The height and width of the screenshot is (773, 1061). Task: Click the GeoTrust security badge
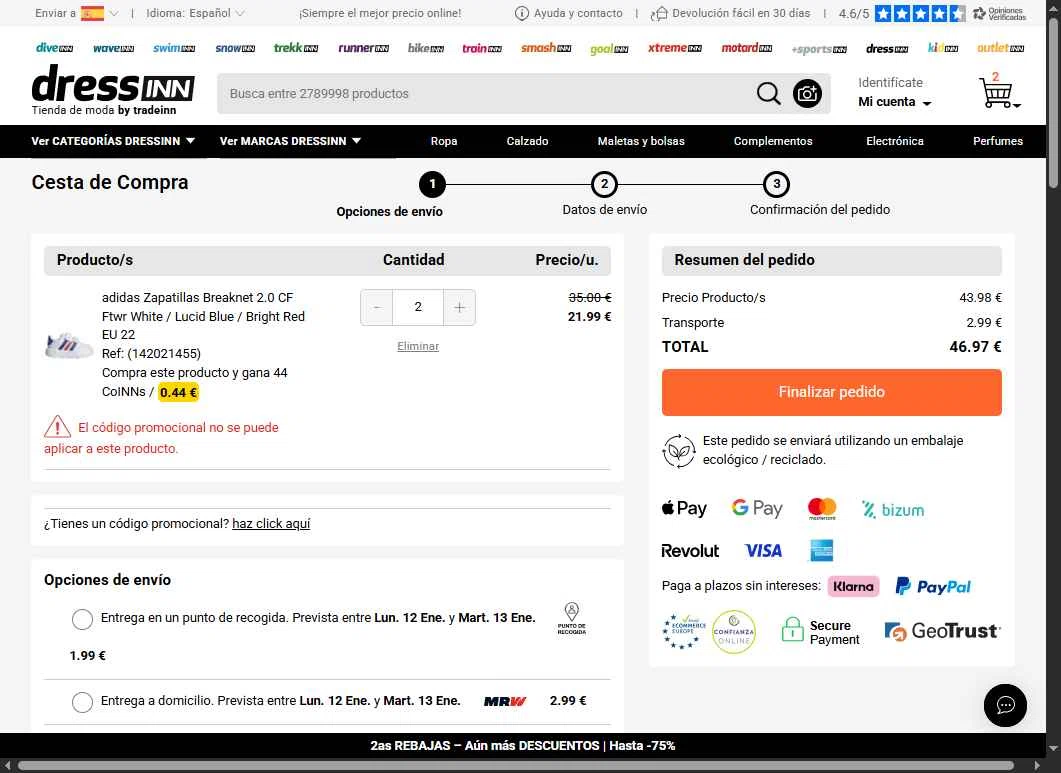point(942,632)
